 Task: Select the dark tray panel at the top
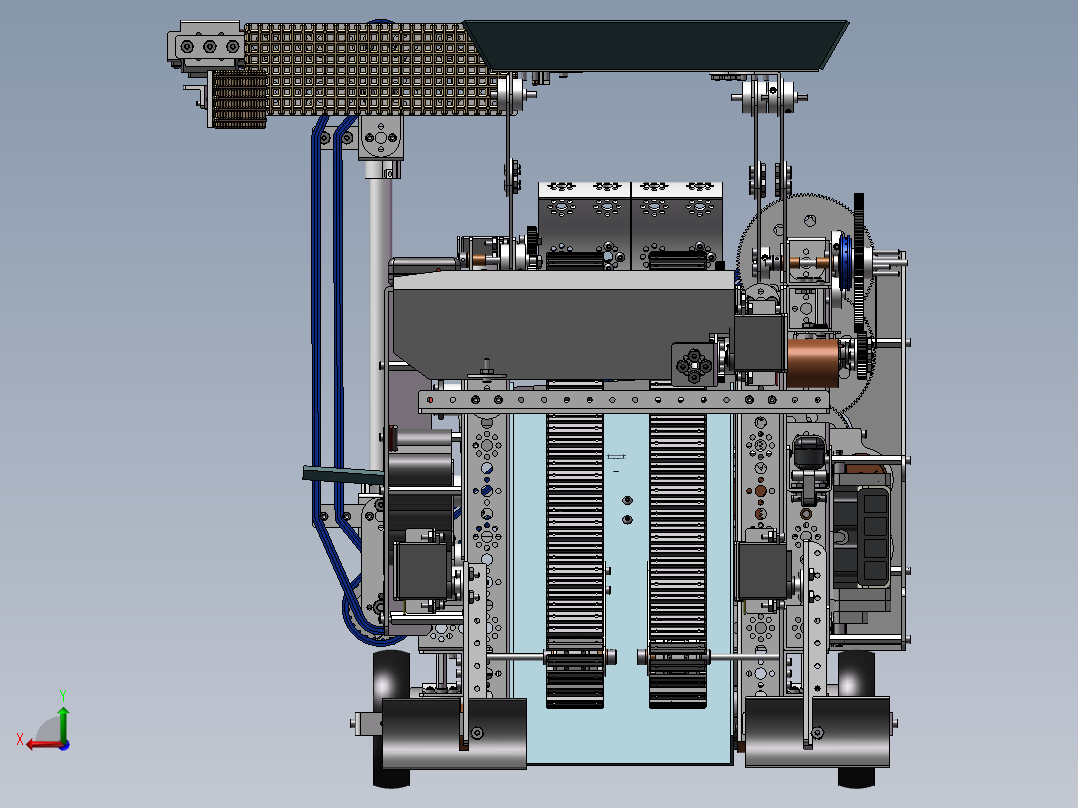657,45
